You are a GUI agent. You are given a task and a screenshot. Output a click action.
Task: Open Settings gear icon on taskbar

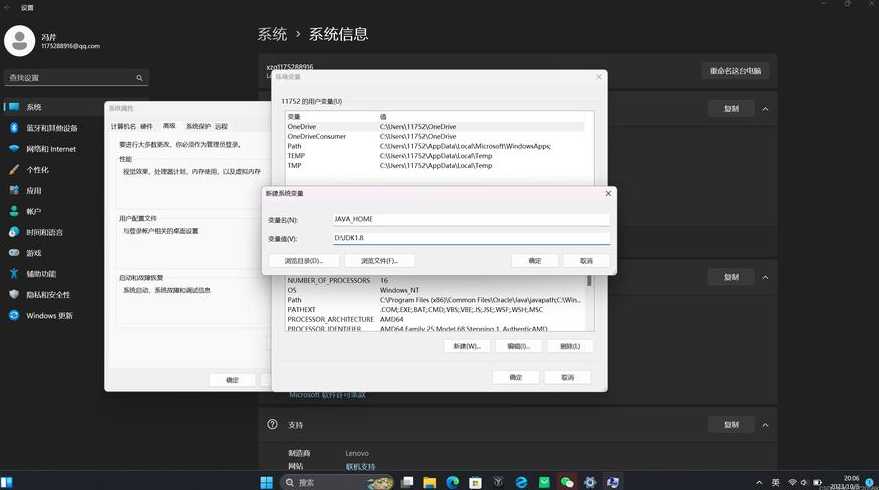pos(590,482)
